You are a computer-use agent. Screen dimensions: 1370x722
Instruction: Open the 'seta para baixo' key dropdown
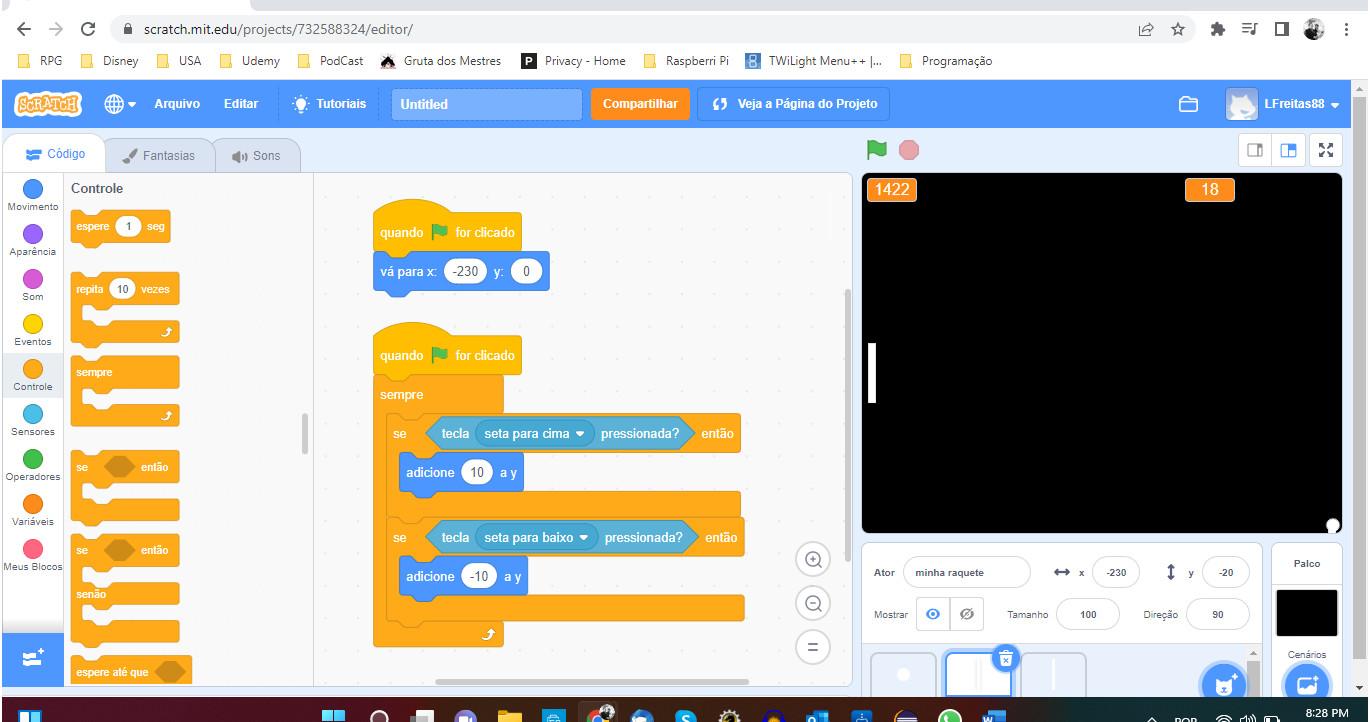point(537,537)
